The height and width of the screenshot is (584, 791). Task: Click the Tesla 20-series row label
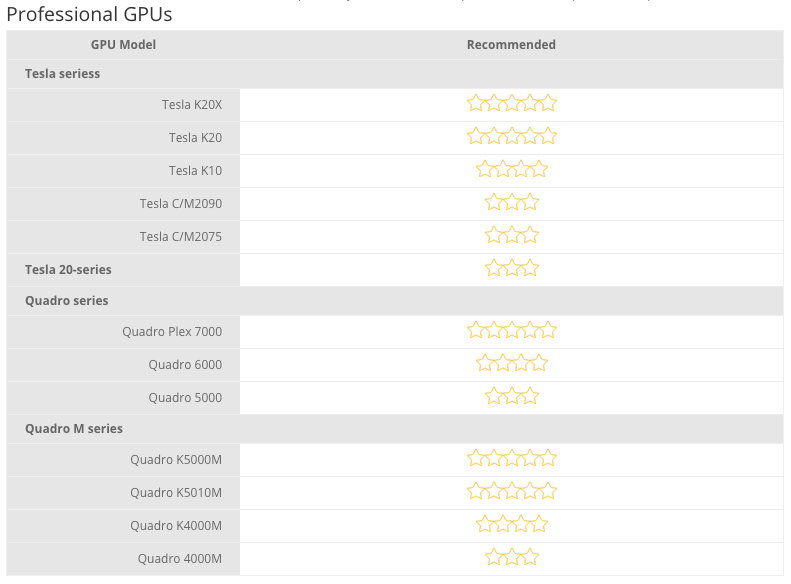68,270
